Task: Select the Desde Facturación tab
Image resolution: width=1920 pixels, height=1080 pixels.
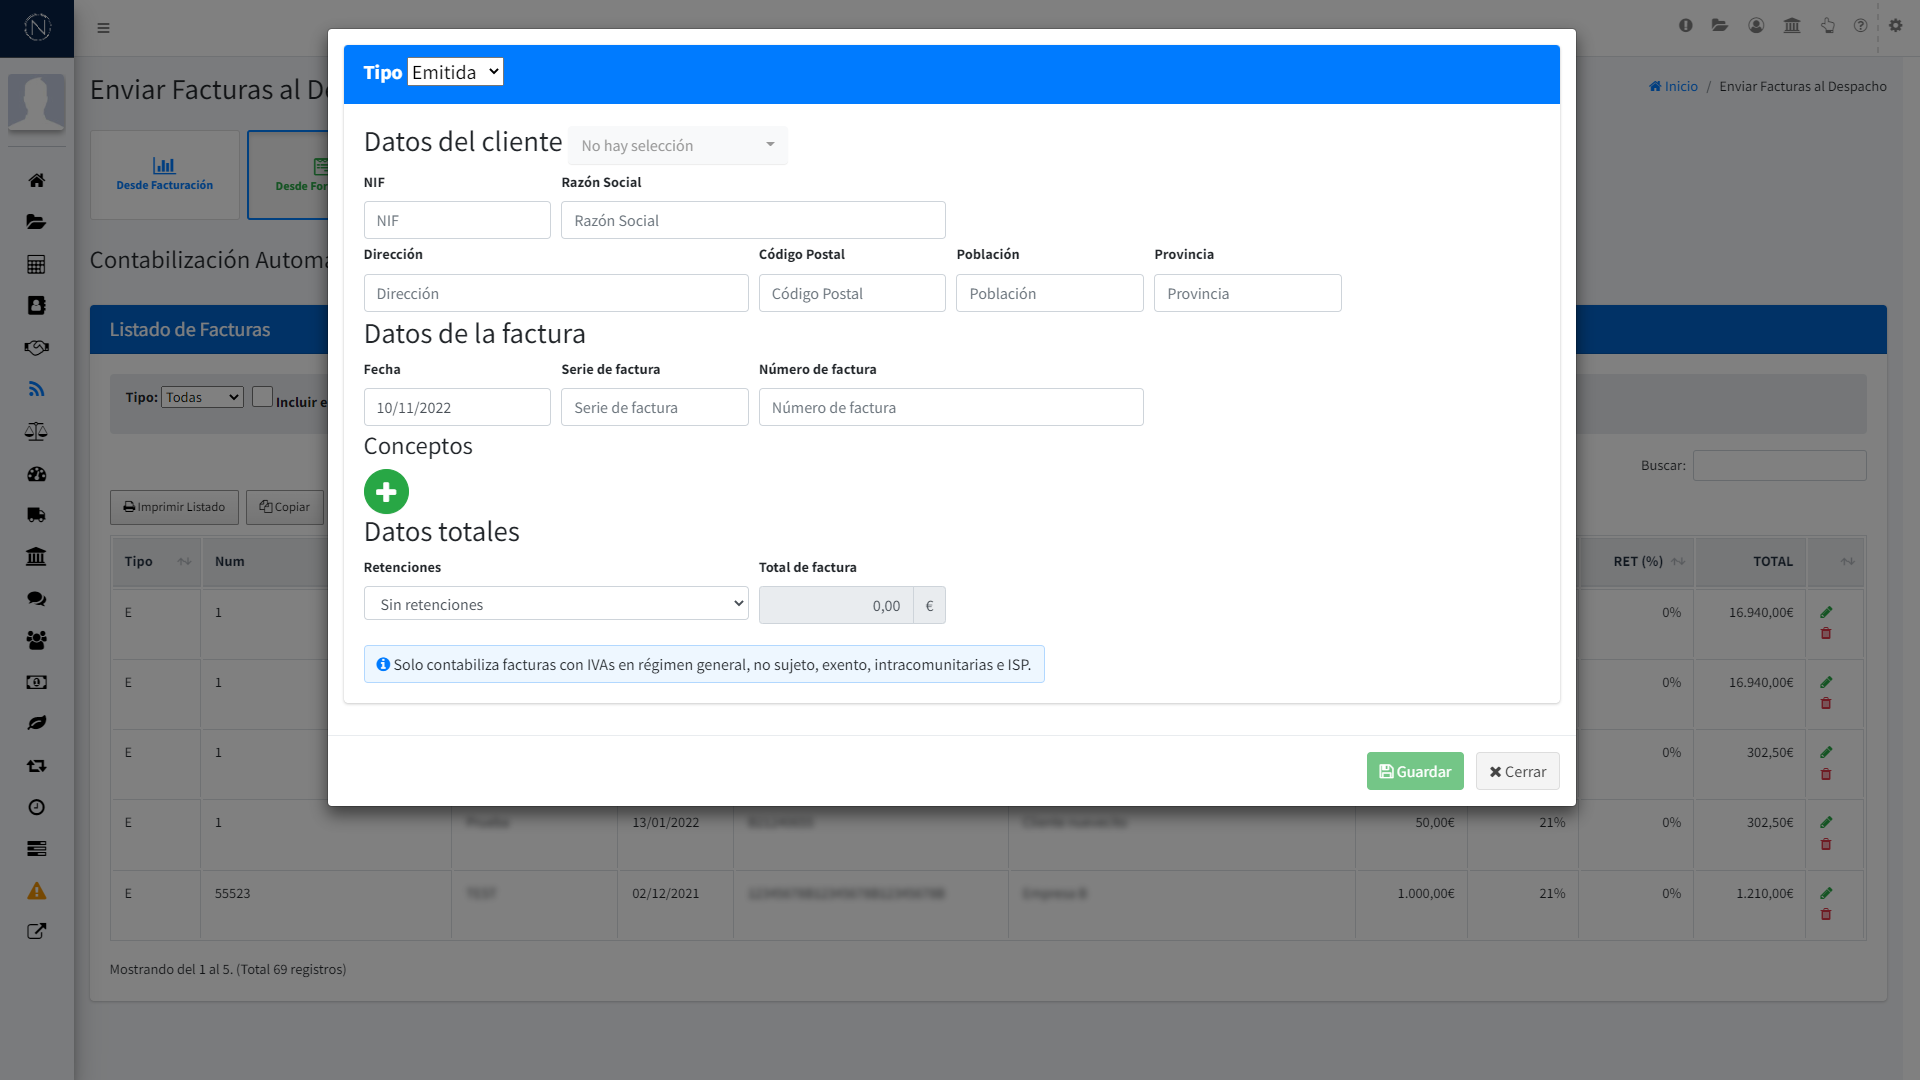Action: (x=165, y=174)
